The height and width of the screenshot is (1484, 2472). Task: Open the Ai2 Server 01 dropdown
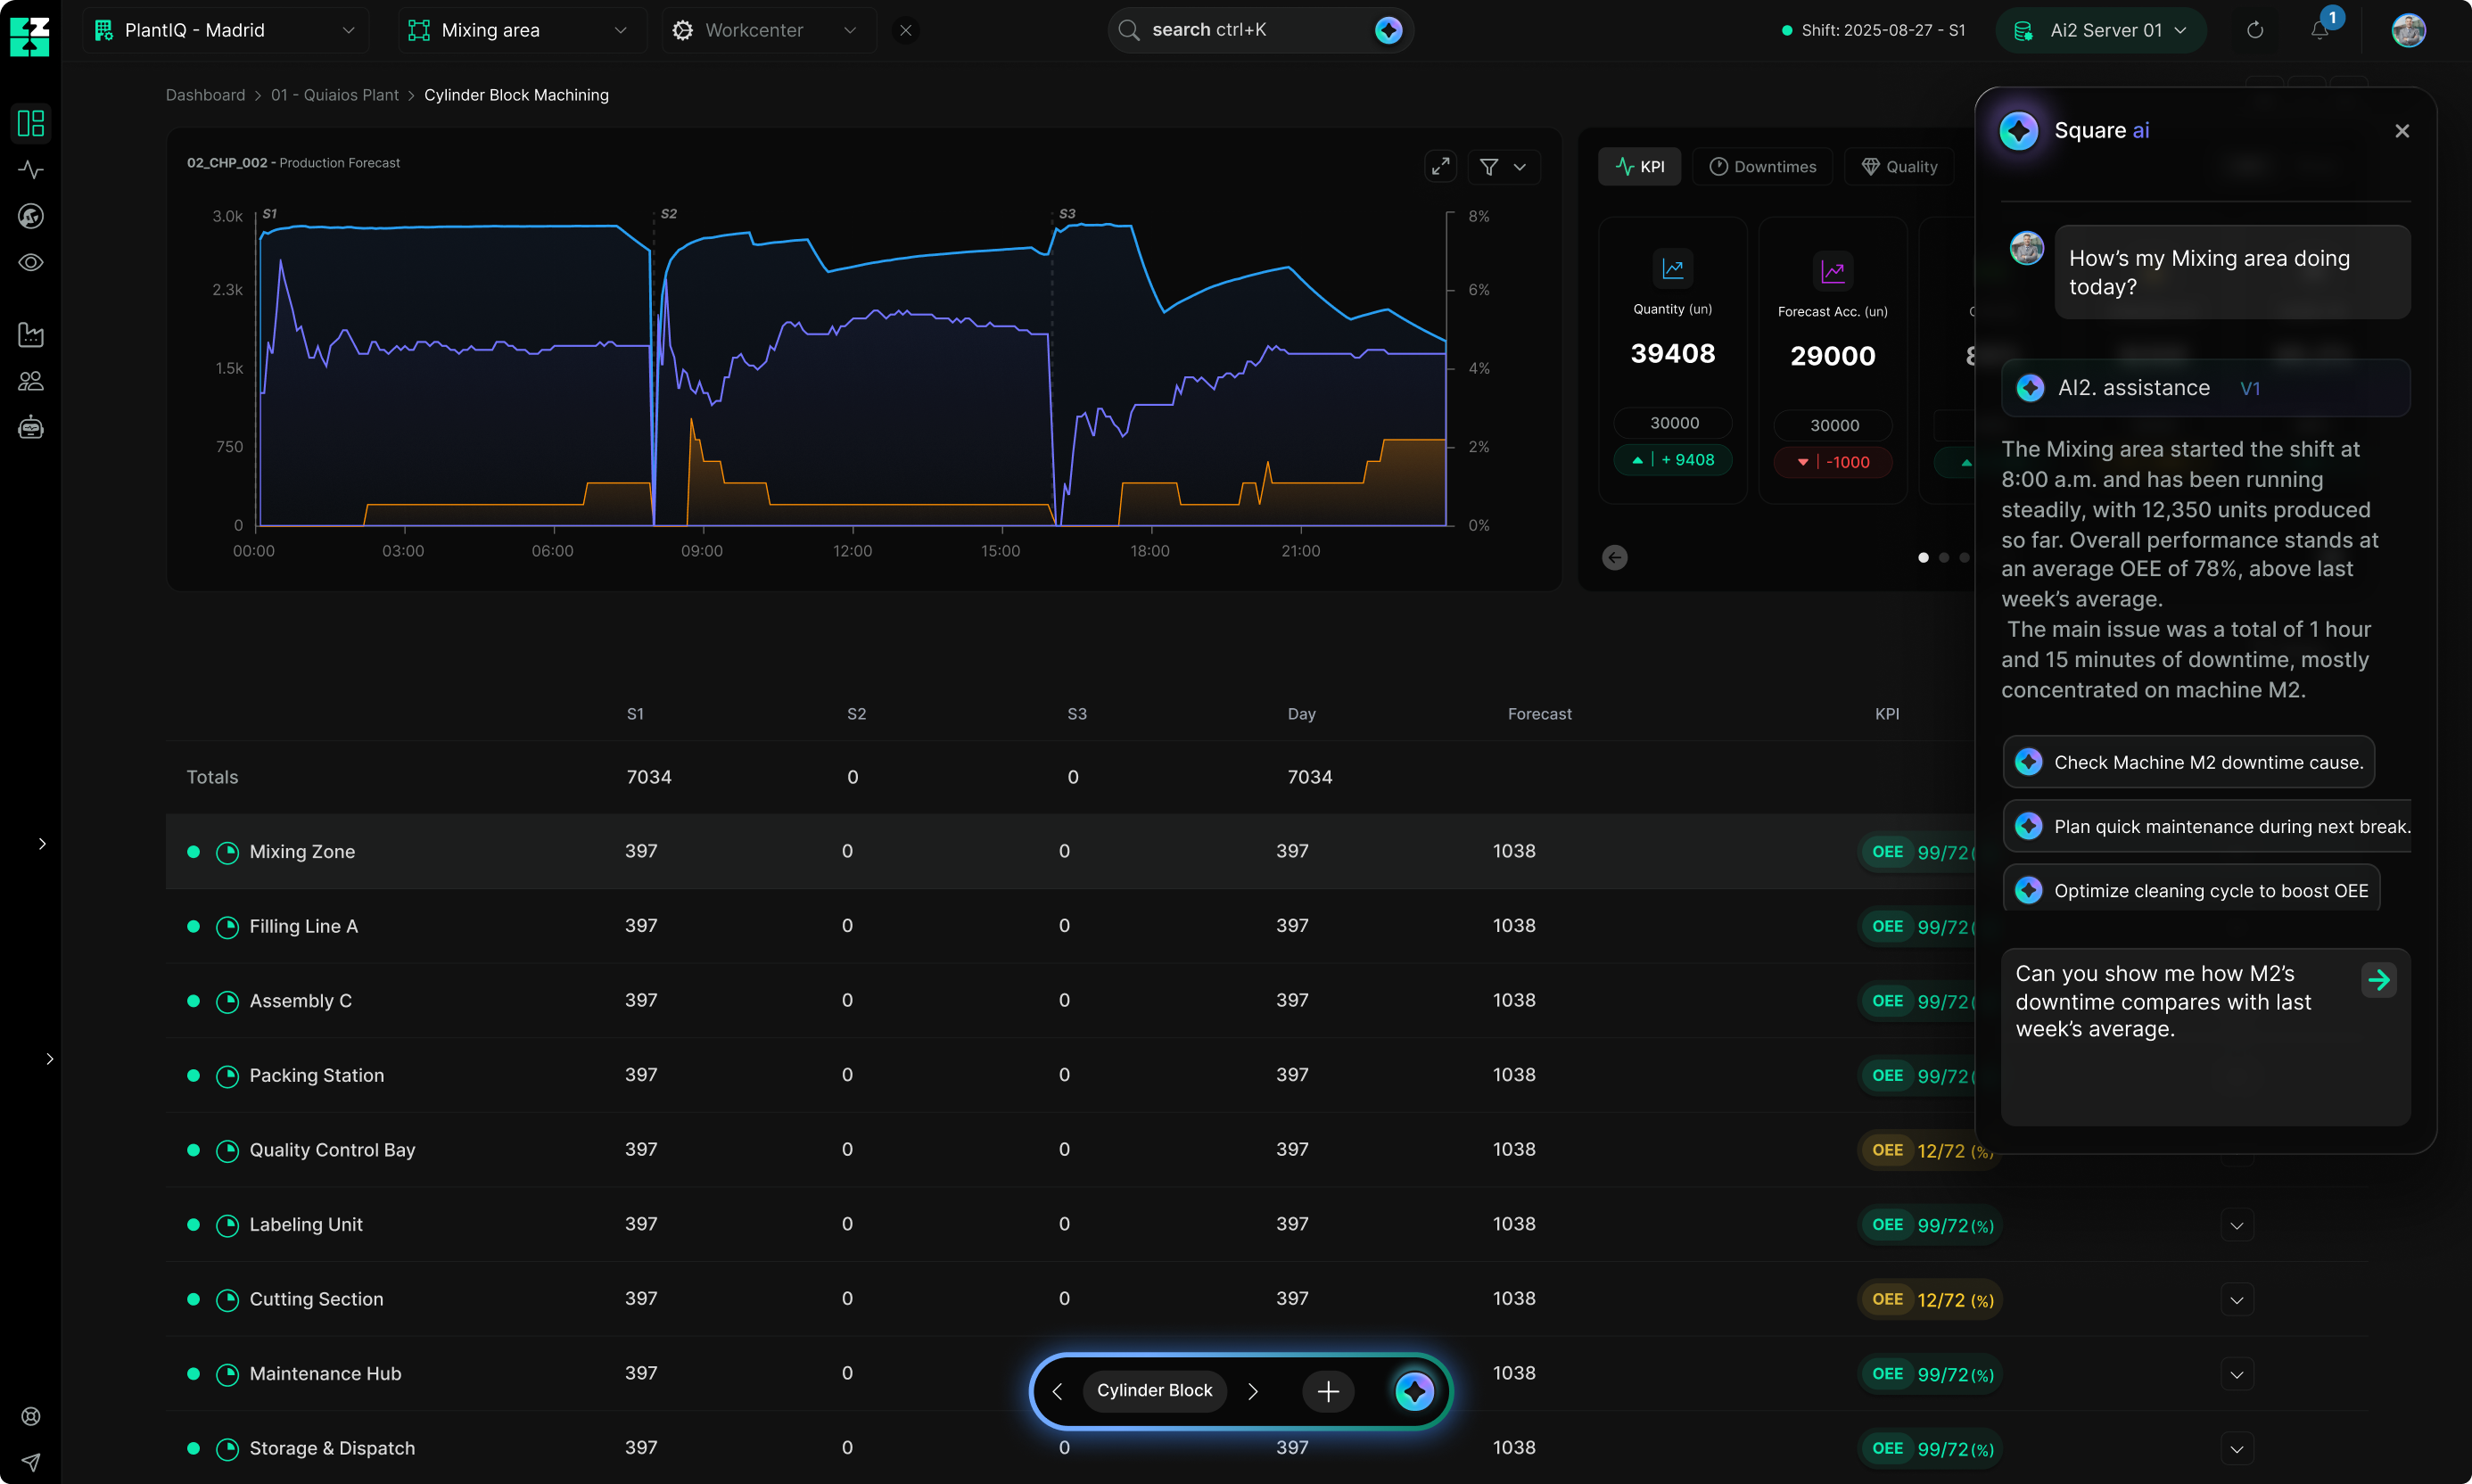click(x=2100, y=30)
